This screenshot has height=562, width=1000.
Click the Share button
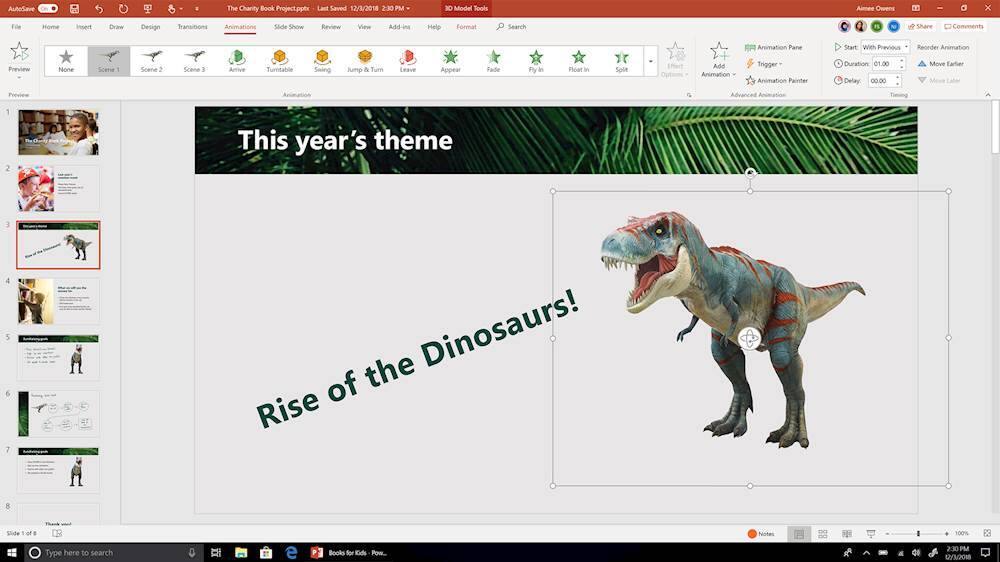pos(919,27)
